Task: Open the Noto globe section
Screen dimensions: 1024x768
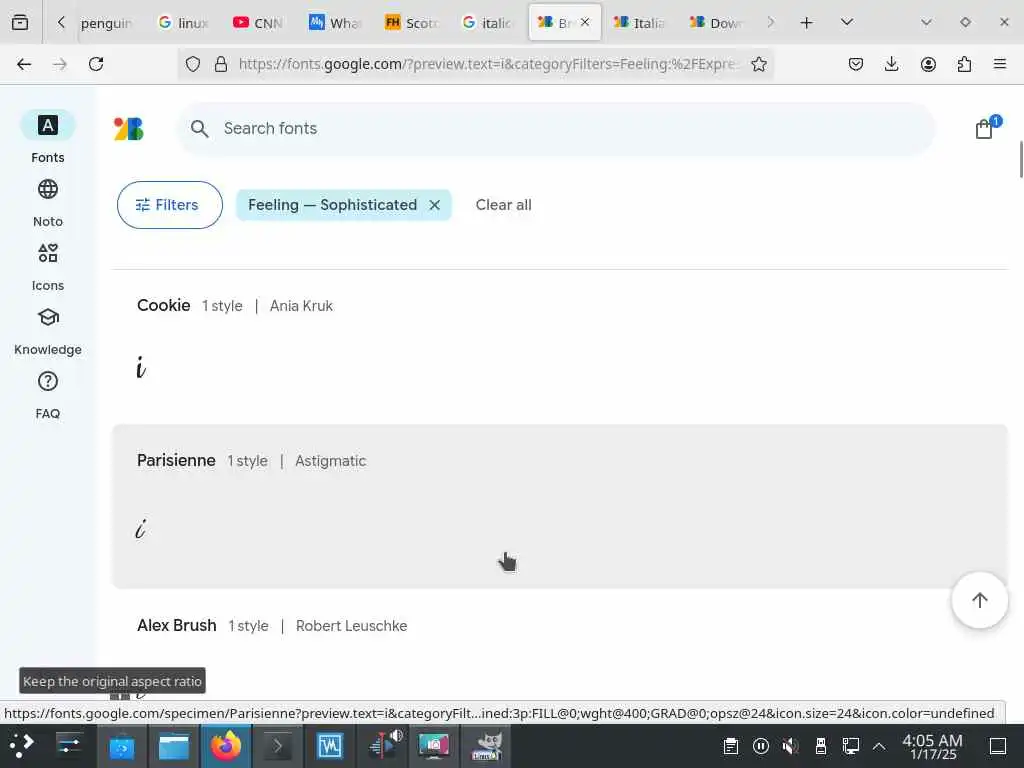Action: 48,203
